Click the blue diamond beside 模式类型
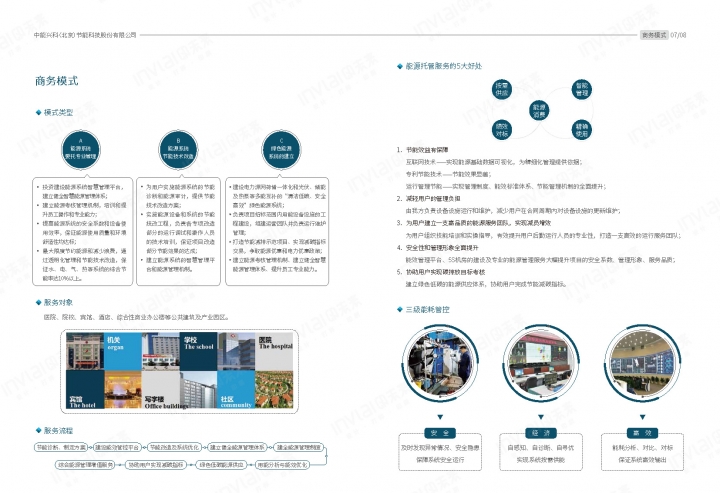The width and height of the screenshot is (720, 493). (x=37, y=113)
